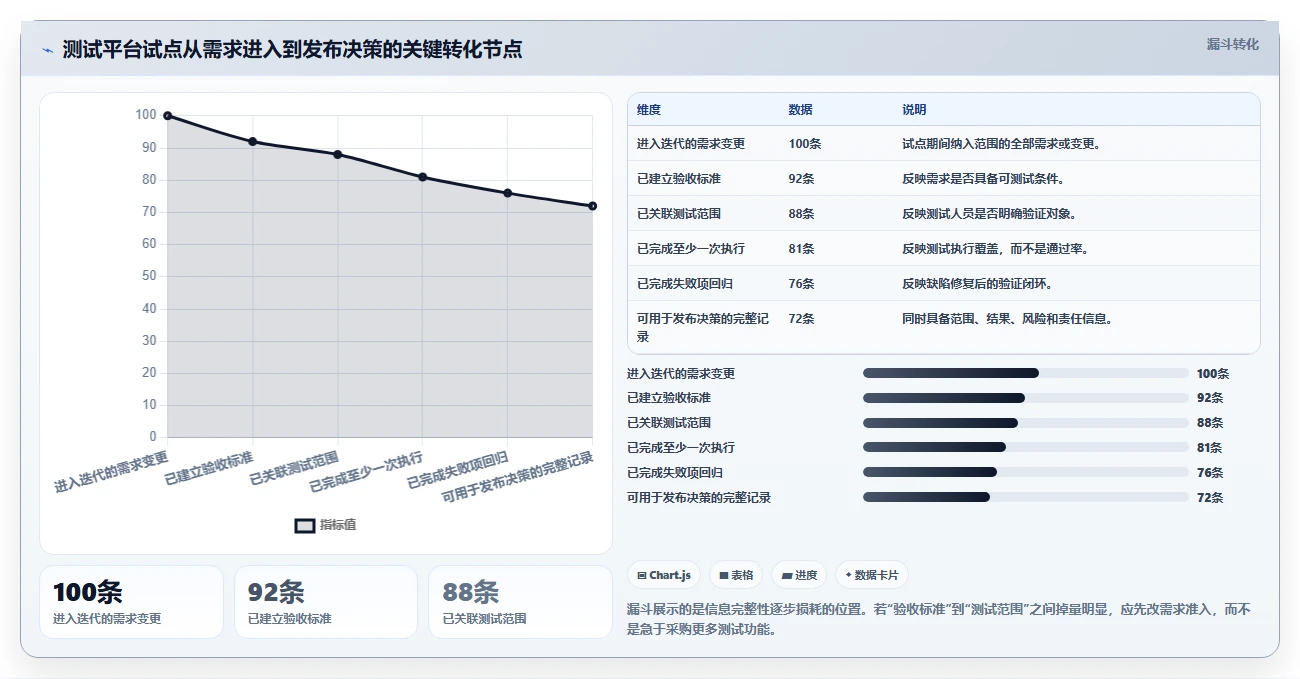Click the 100条 stat card below the chart
Image resolution: width=1300 pixels, height=679 pixels.
coord(131,602)
